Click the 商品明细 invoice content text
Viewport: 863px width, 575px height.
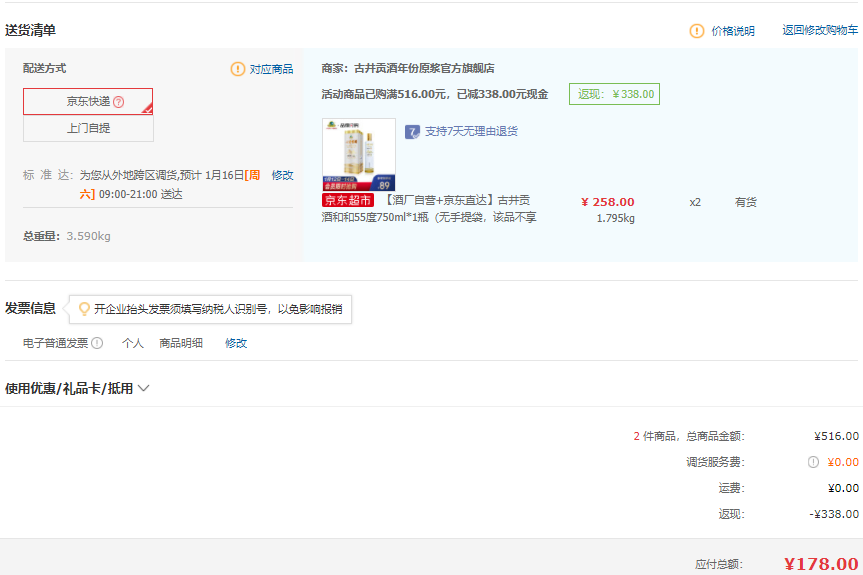tap(181, 343)
